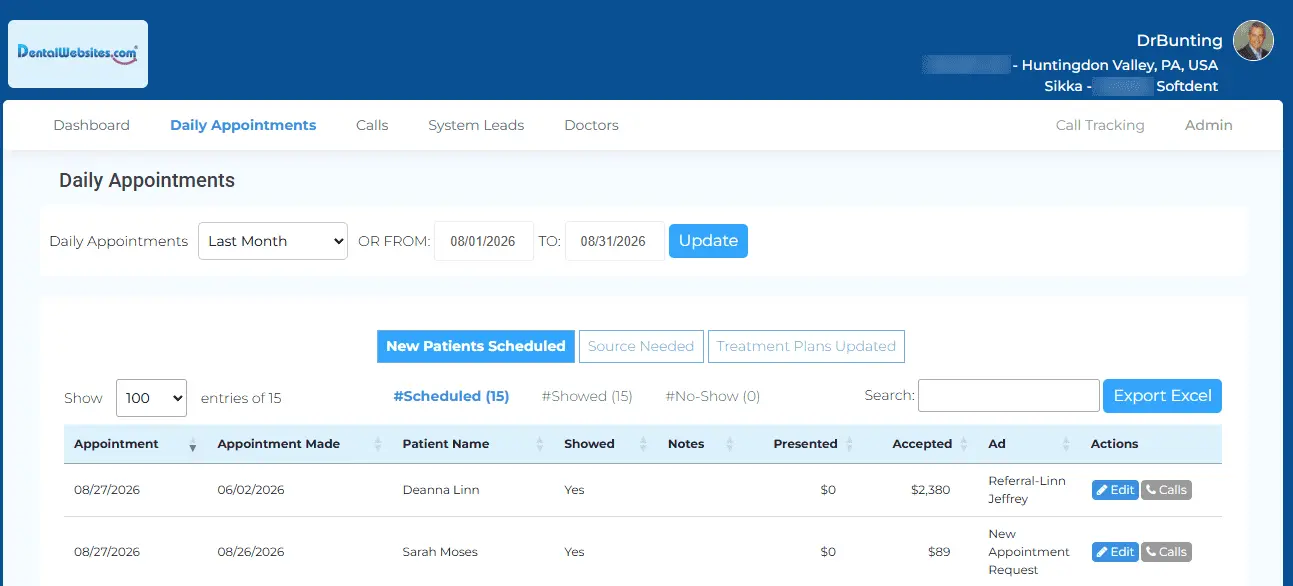This screenshot has width=1293, height=586.
Task: Click patient name Deanna Linn
Action: [441, 490]
